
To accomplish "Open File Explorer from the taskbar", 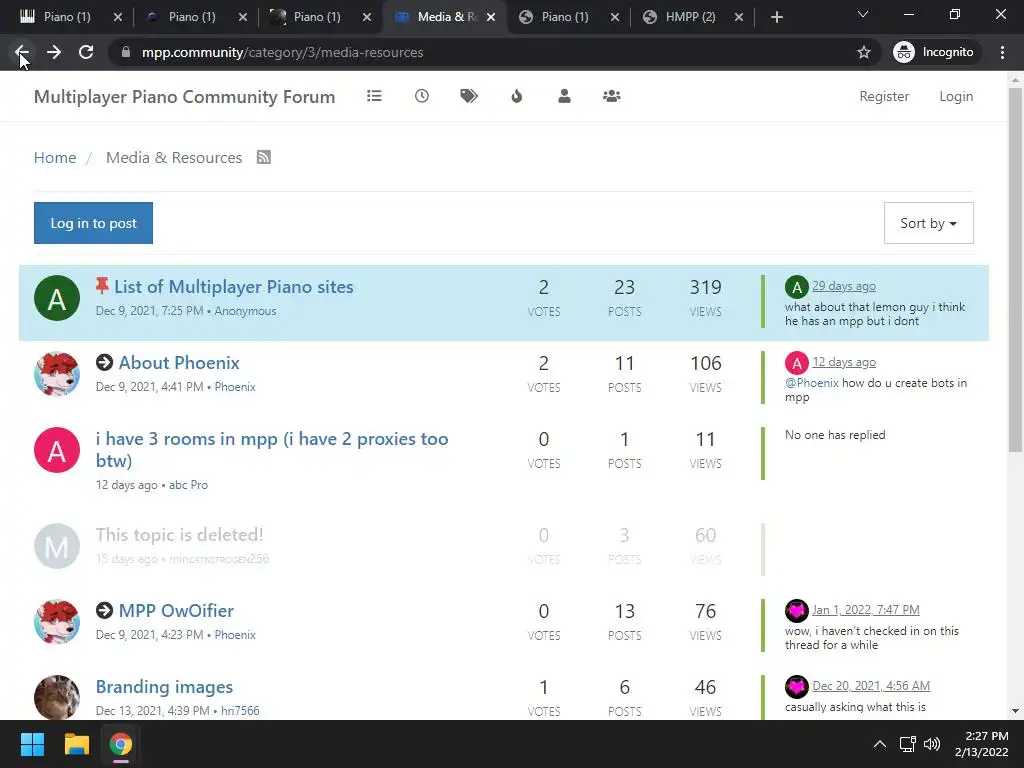I will [x=76, y=744].
